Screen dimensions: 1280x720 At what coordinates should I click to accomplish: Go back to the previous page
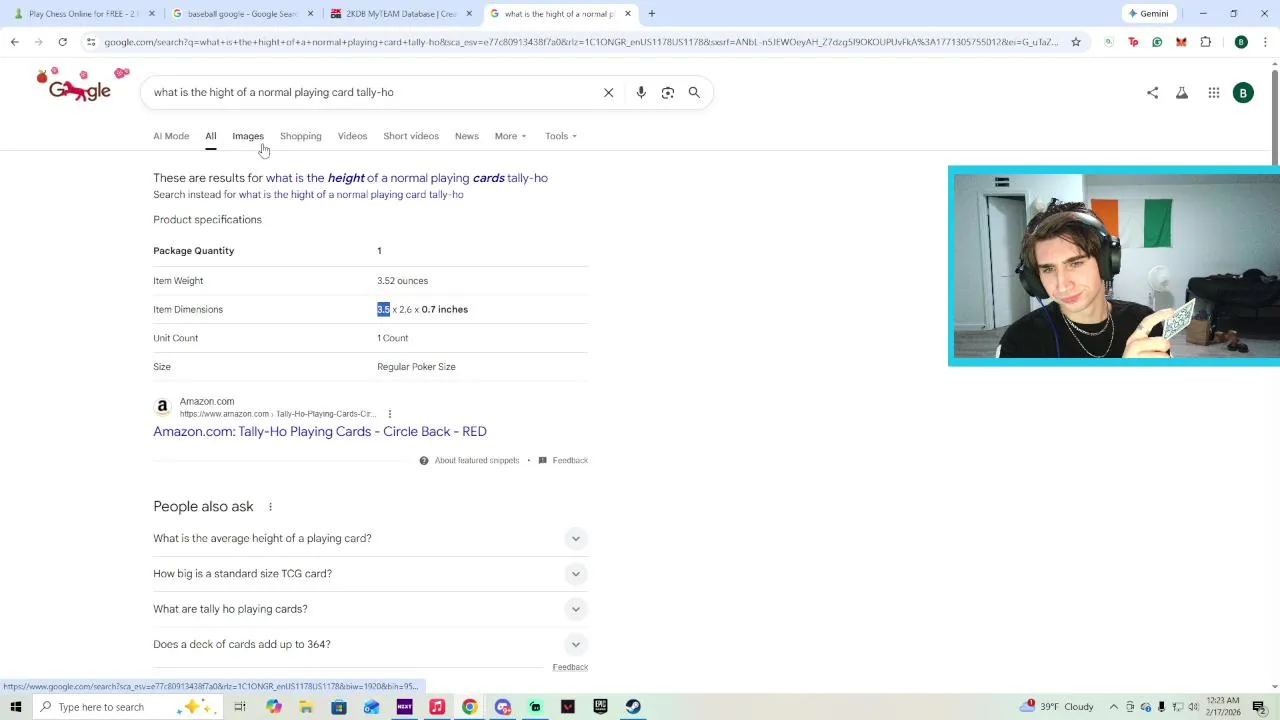tap(14, 42)
